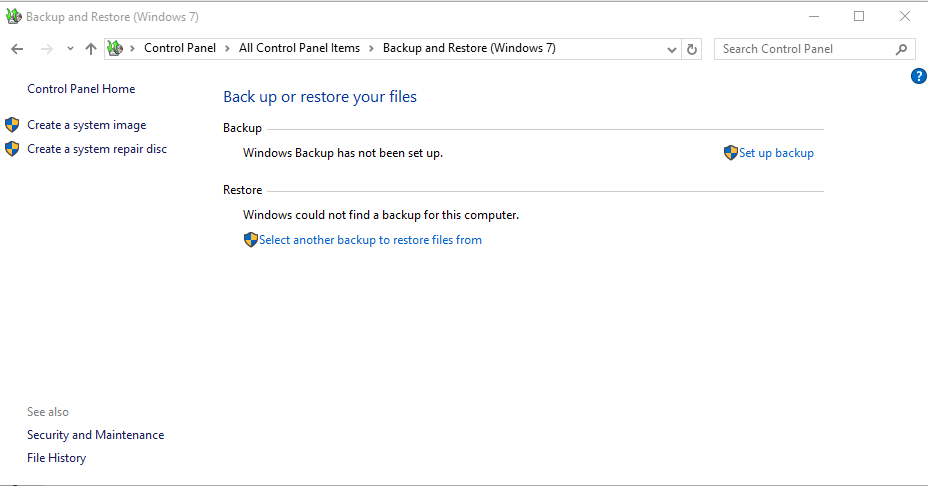Go to Control Panel Home
This screenshot has height=486, width=928.
pyautogui.click(x=81, y=89)
